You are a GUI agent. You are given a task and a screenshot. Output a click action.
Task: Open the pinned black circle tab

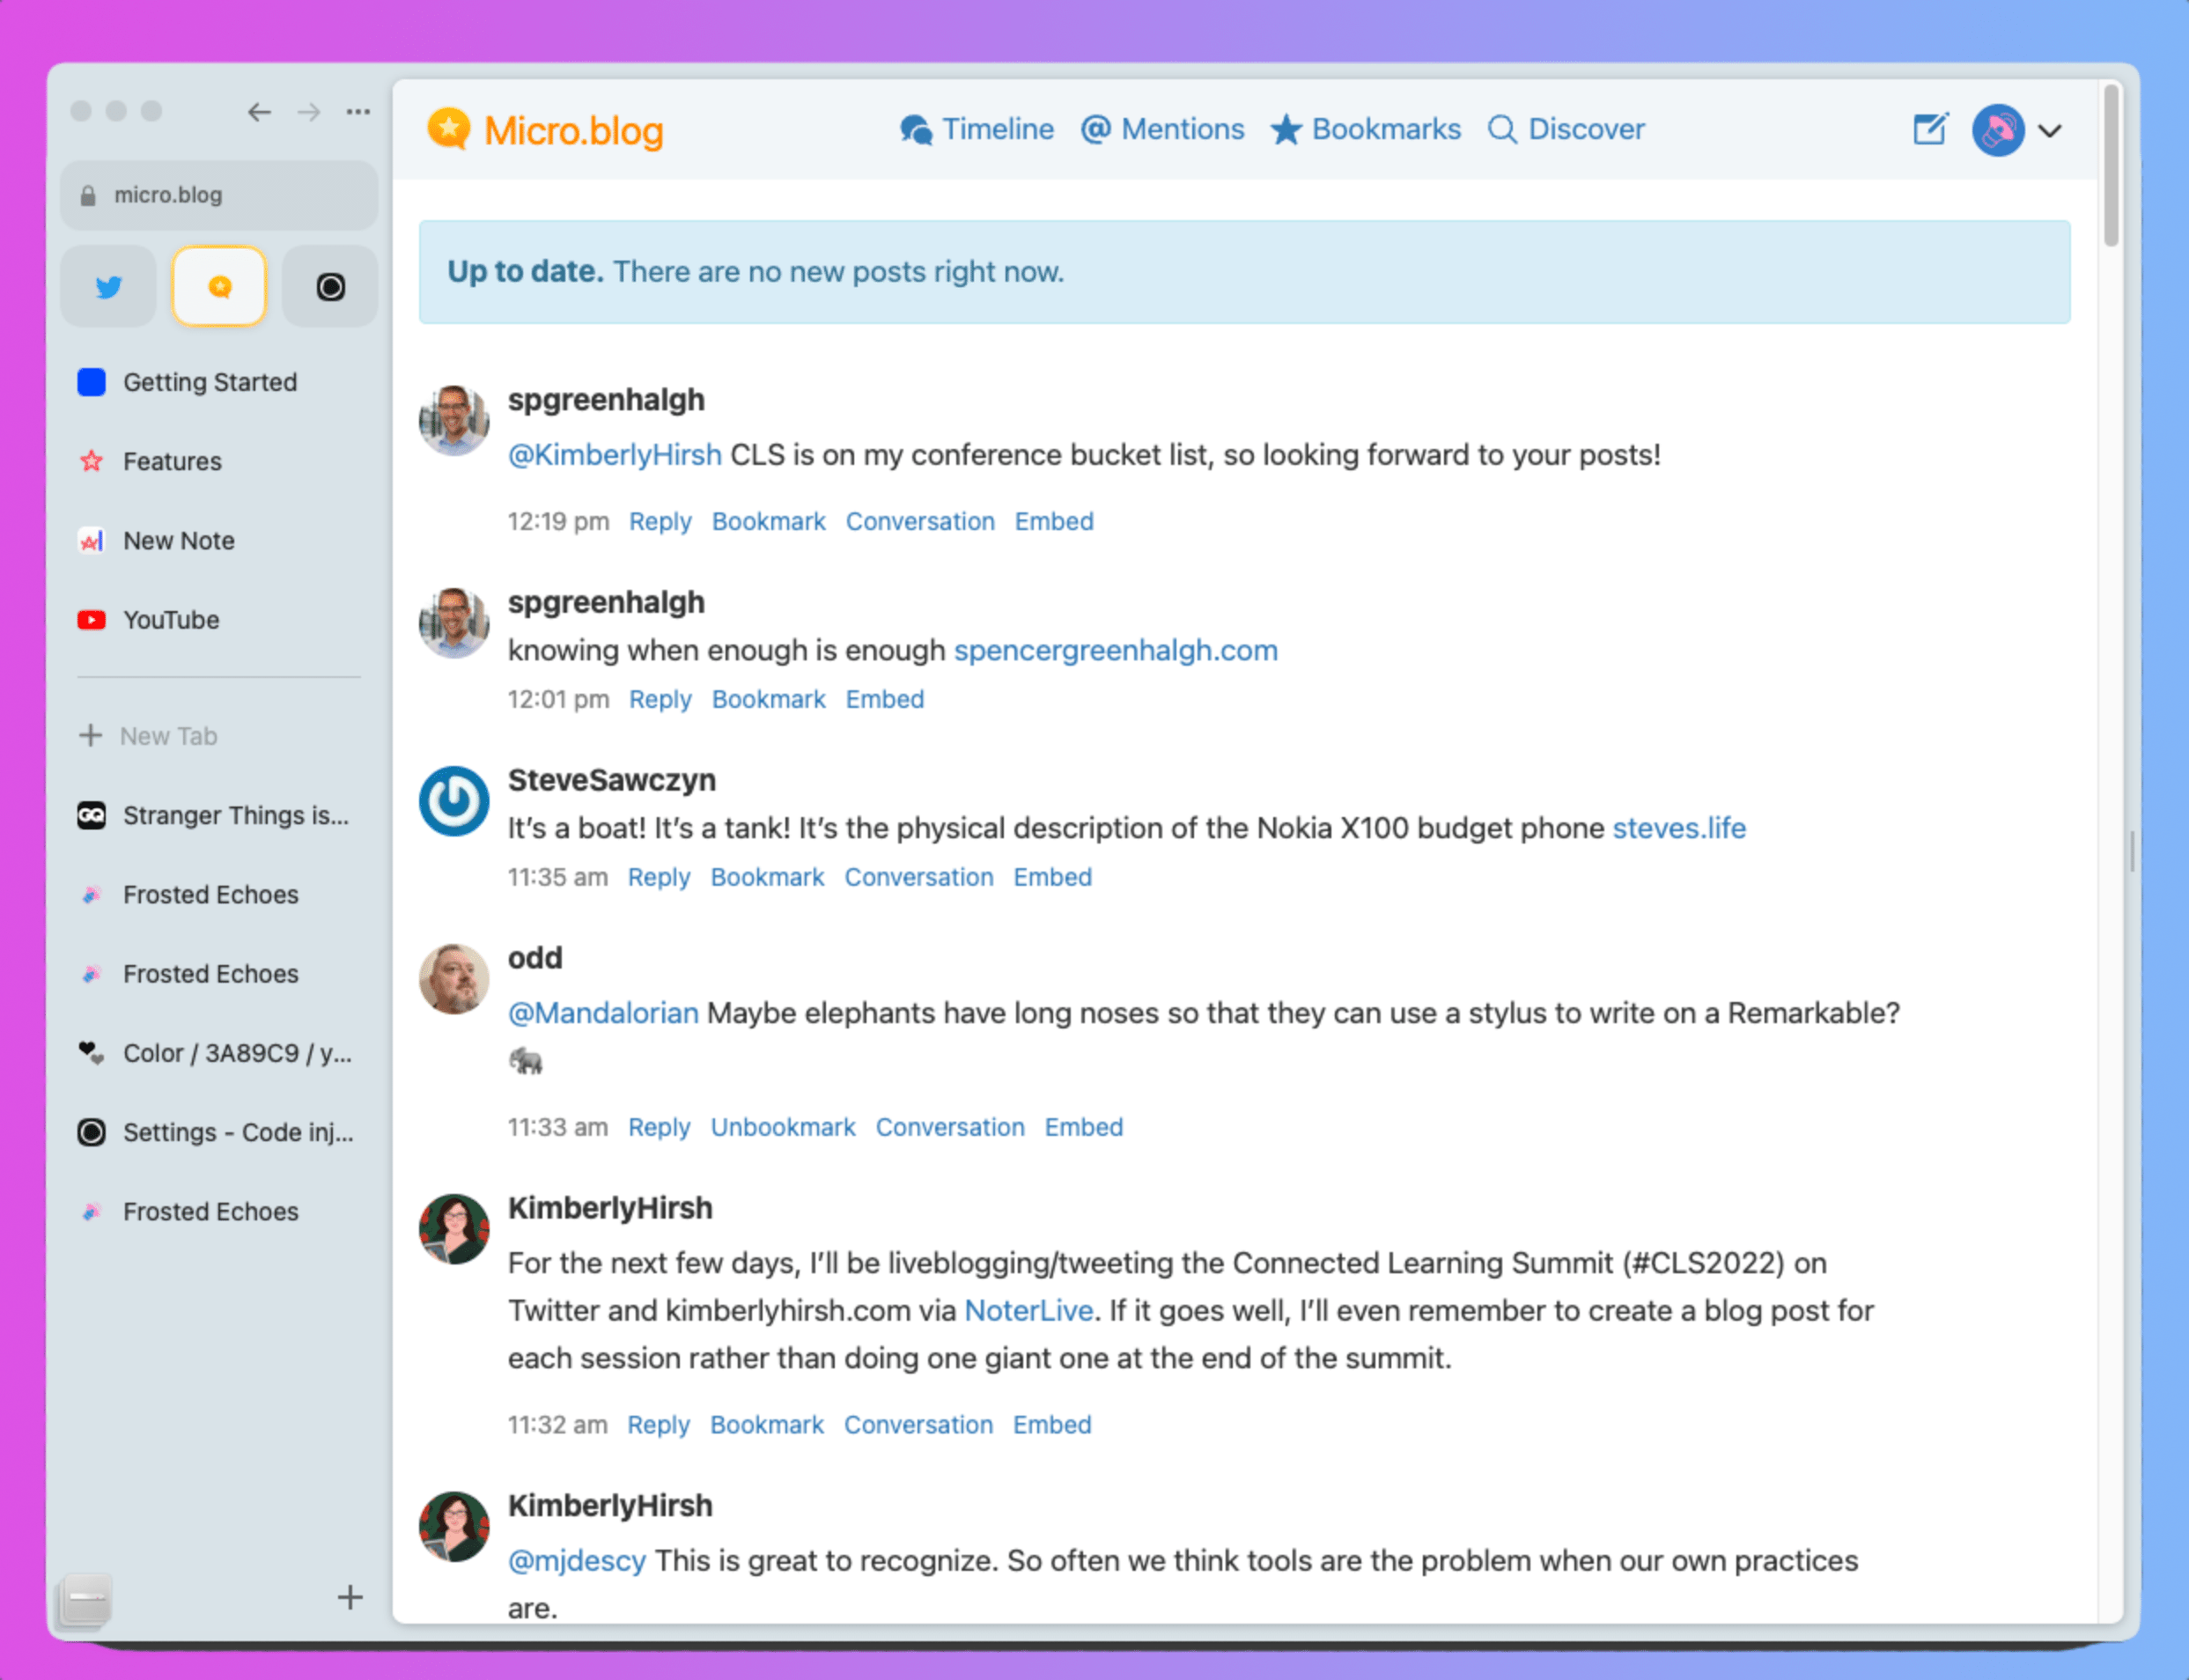330,287
